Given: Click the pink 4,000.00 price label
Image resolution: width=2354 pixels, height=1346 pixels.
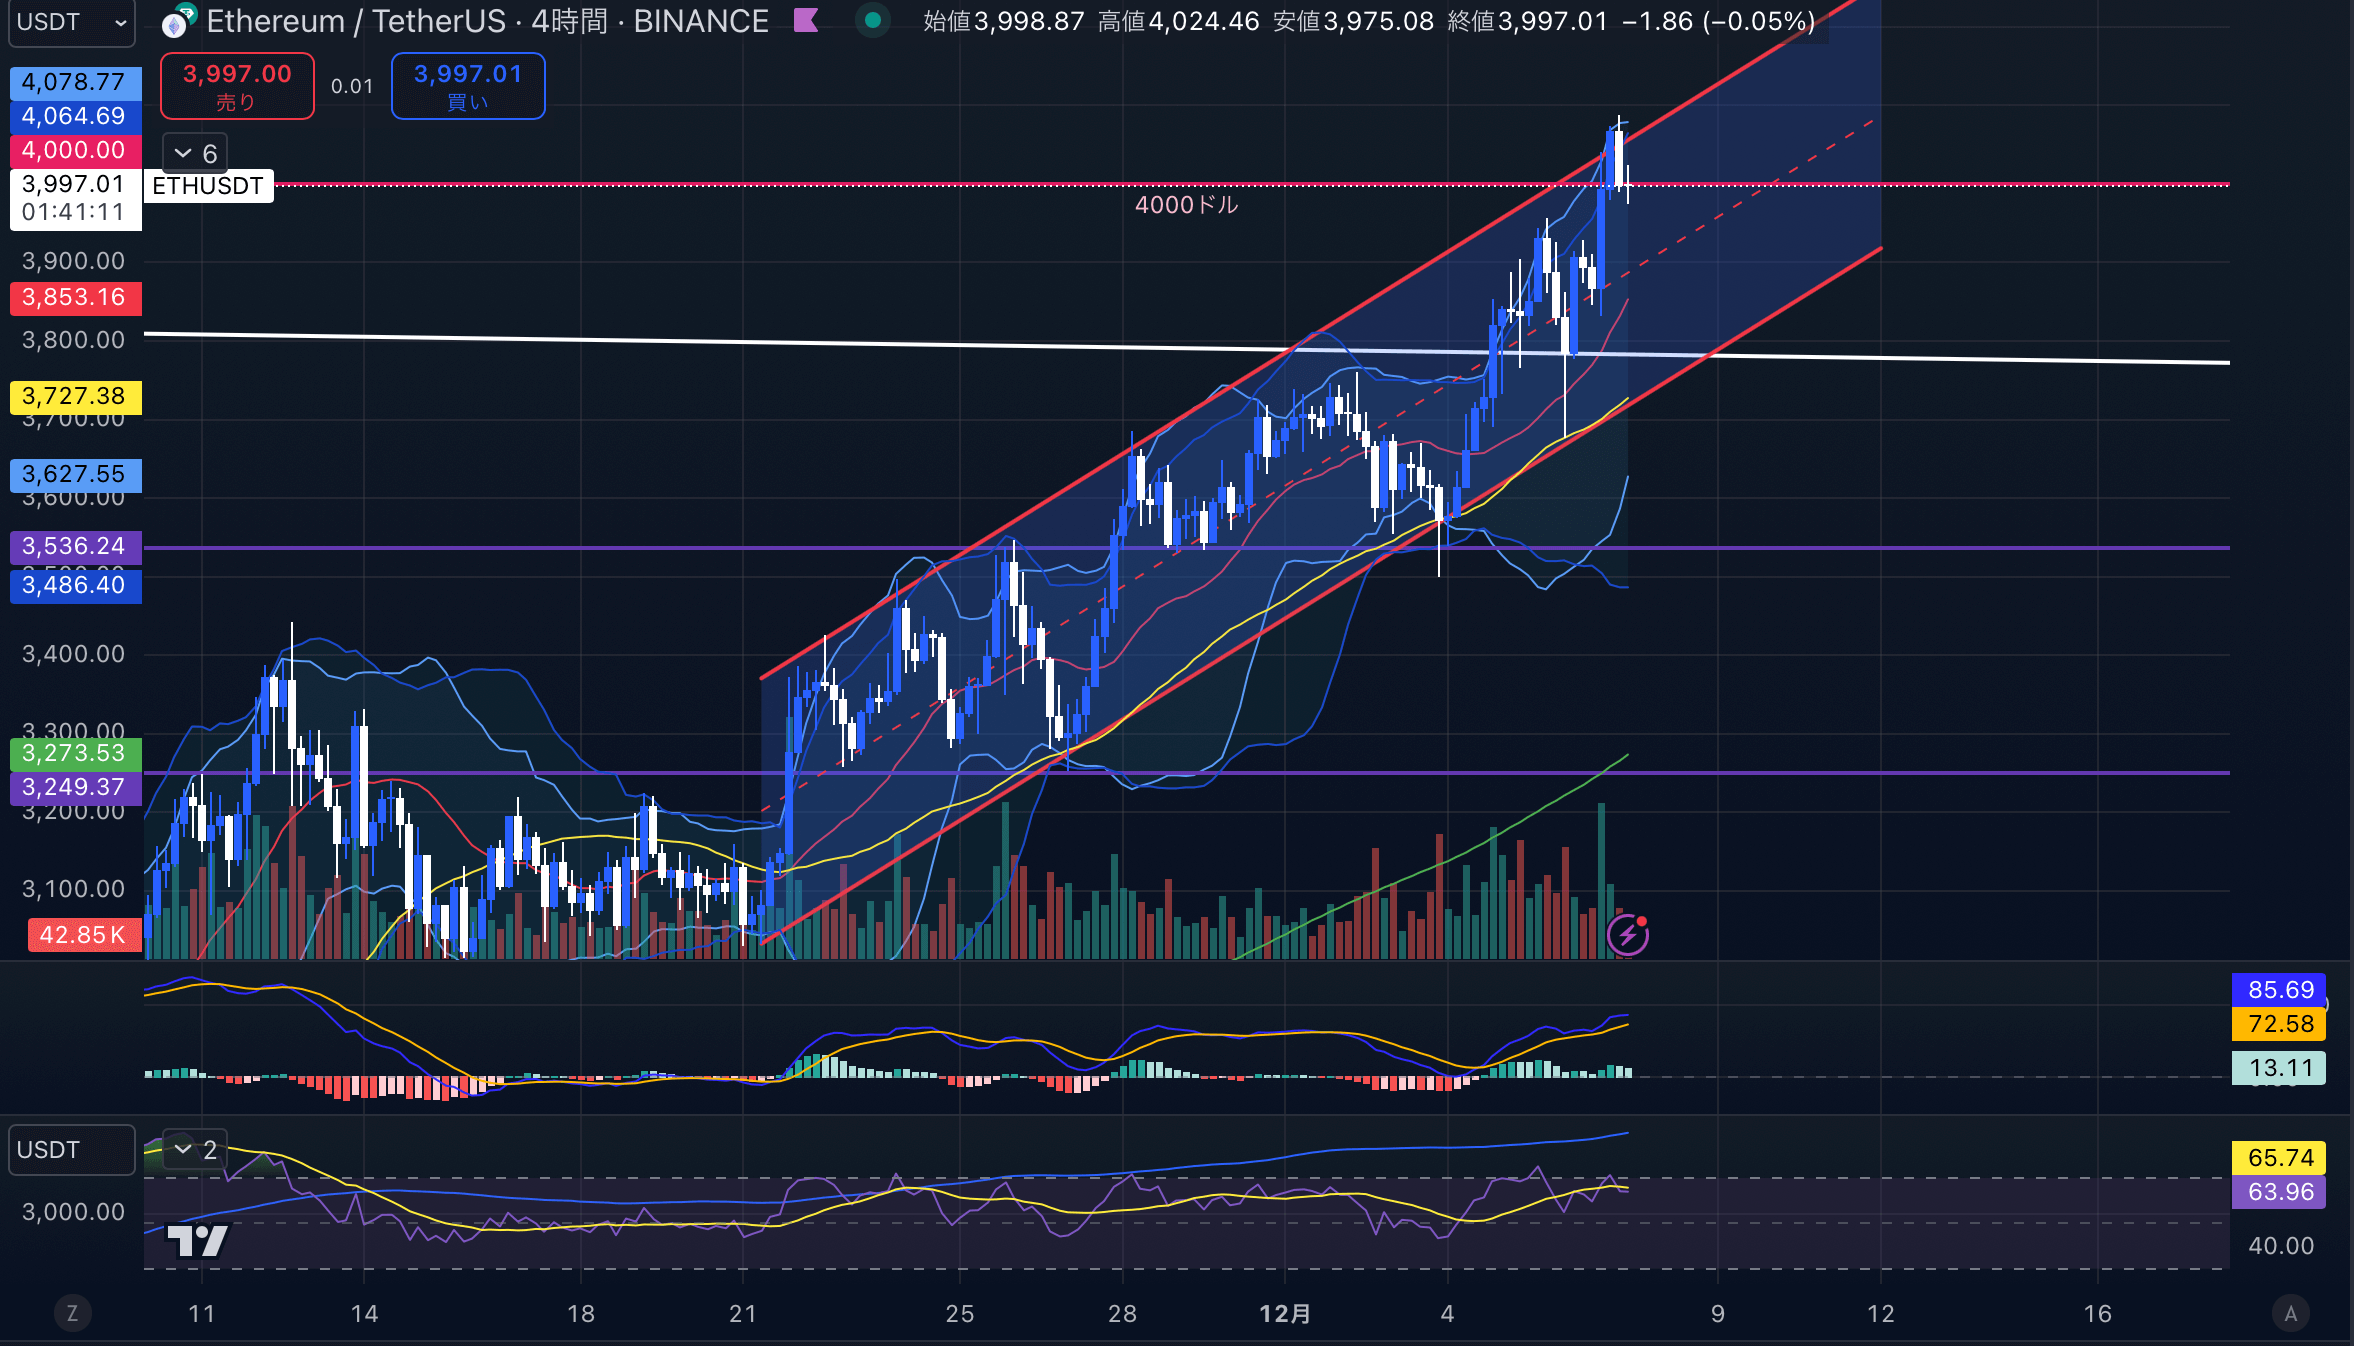Looking at the screenshot, I should pos(75,150).
